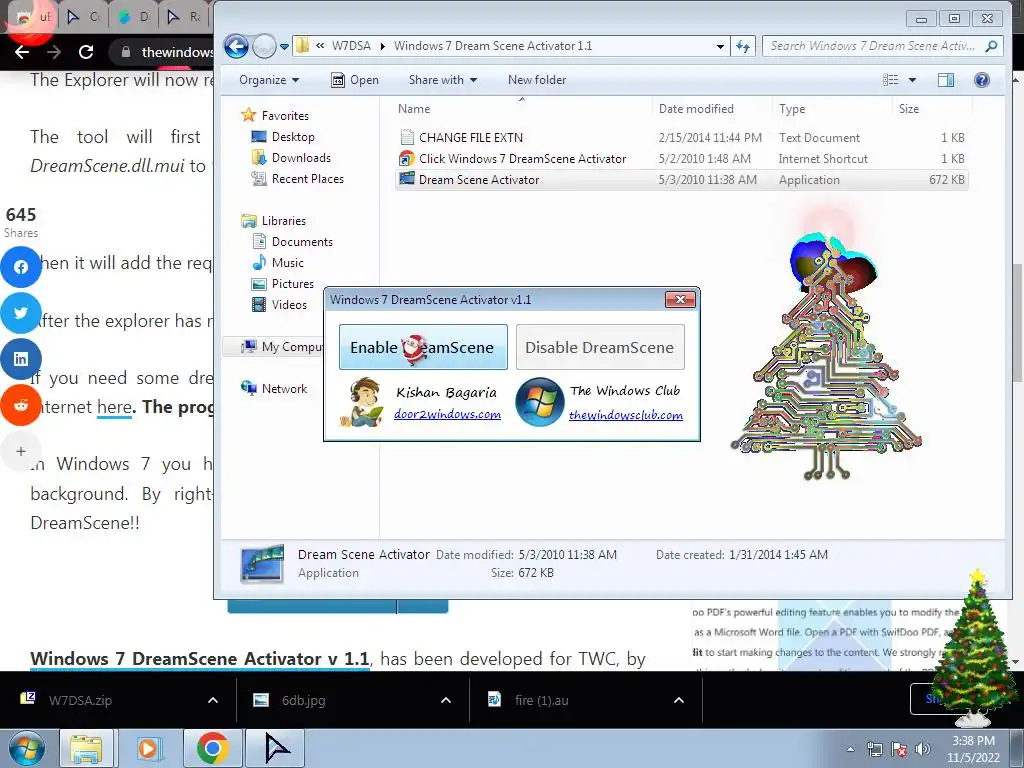Expand W7DSA.zip download options chevron
This screenshot has height=768, width=1024.
click(213, 700)
